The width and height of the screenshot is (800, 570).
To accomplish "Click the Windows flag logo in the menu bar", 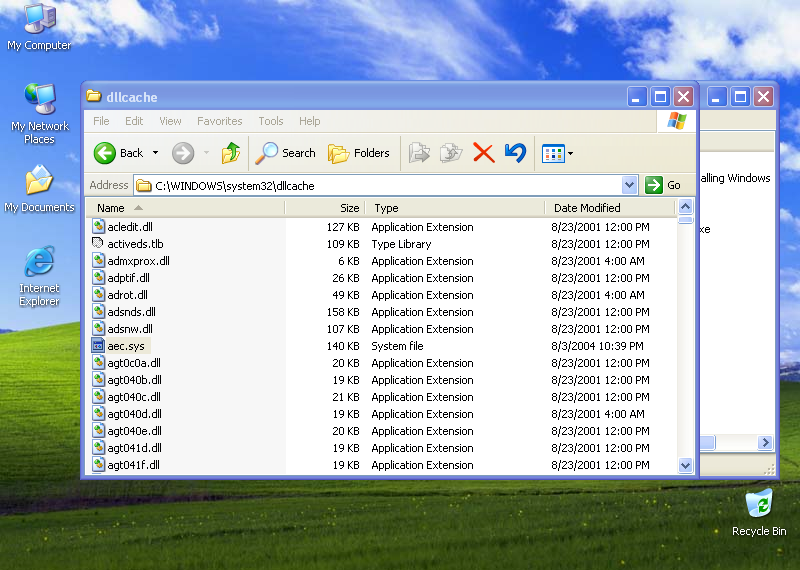I will click(x=677, y=121).
